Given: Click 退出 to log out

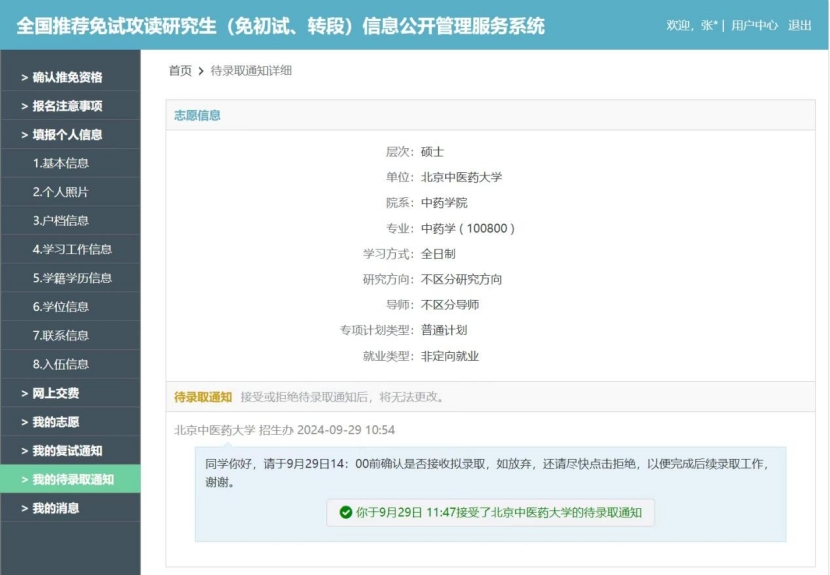Looking at the screenshot, I should click(799, 25).
